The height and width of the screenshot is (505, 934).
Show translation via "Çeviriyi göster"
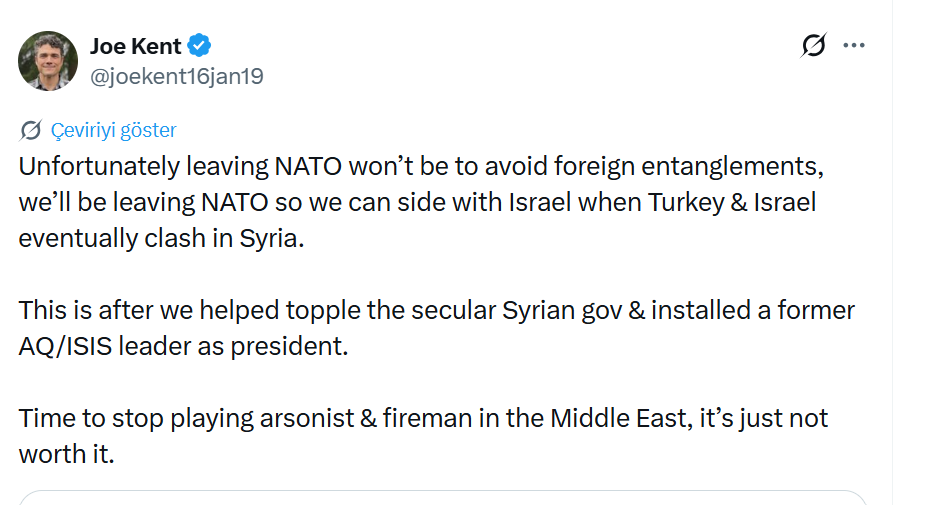(113, 130)
